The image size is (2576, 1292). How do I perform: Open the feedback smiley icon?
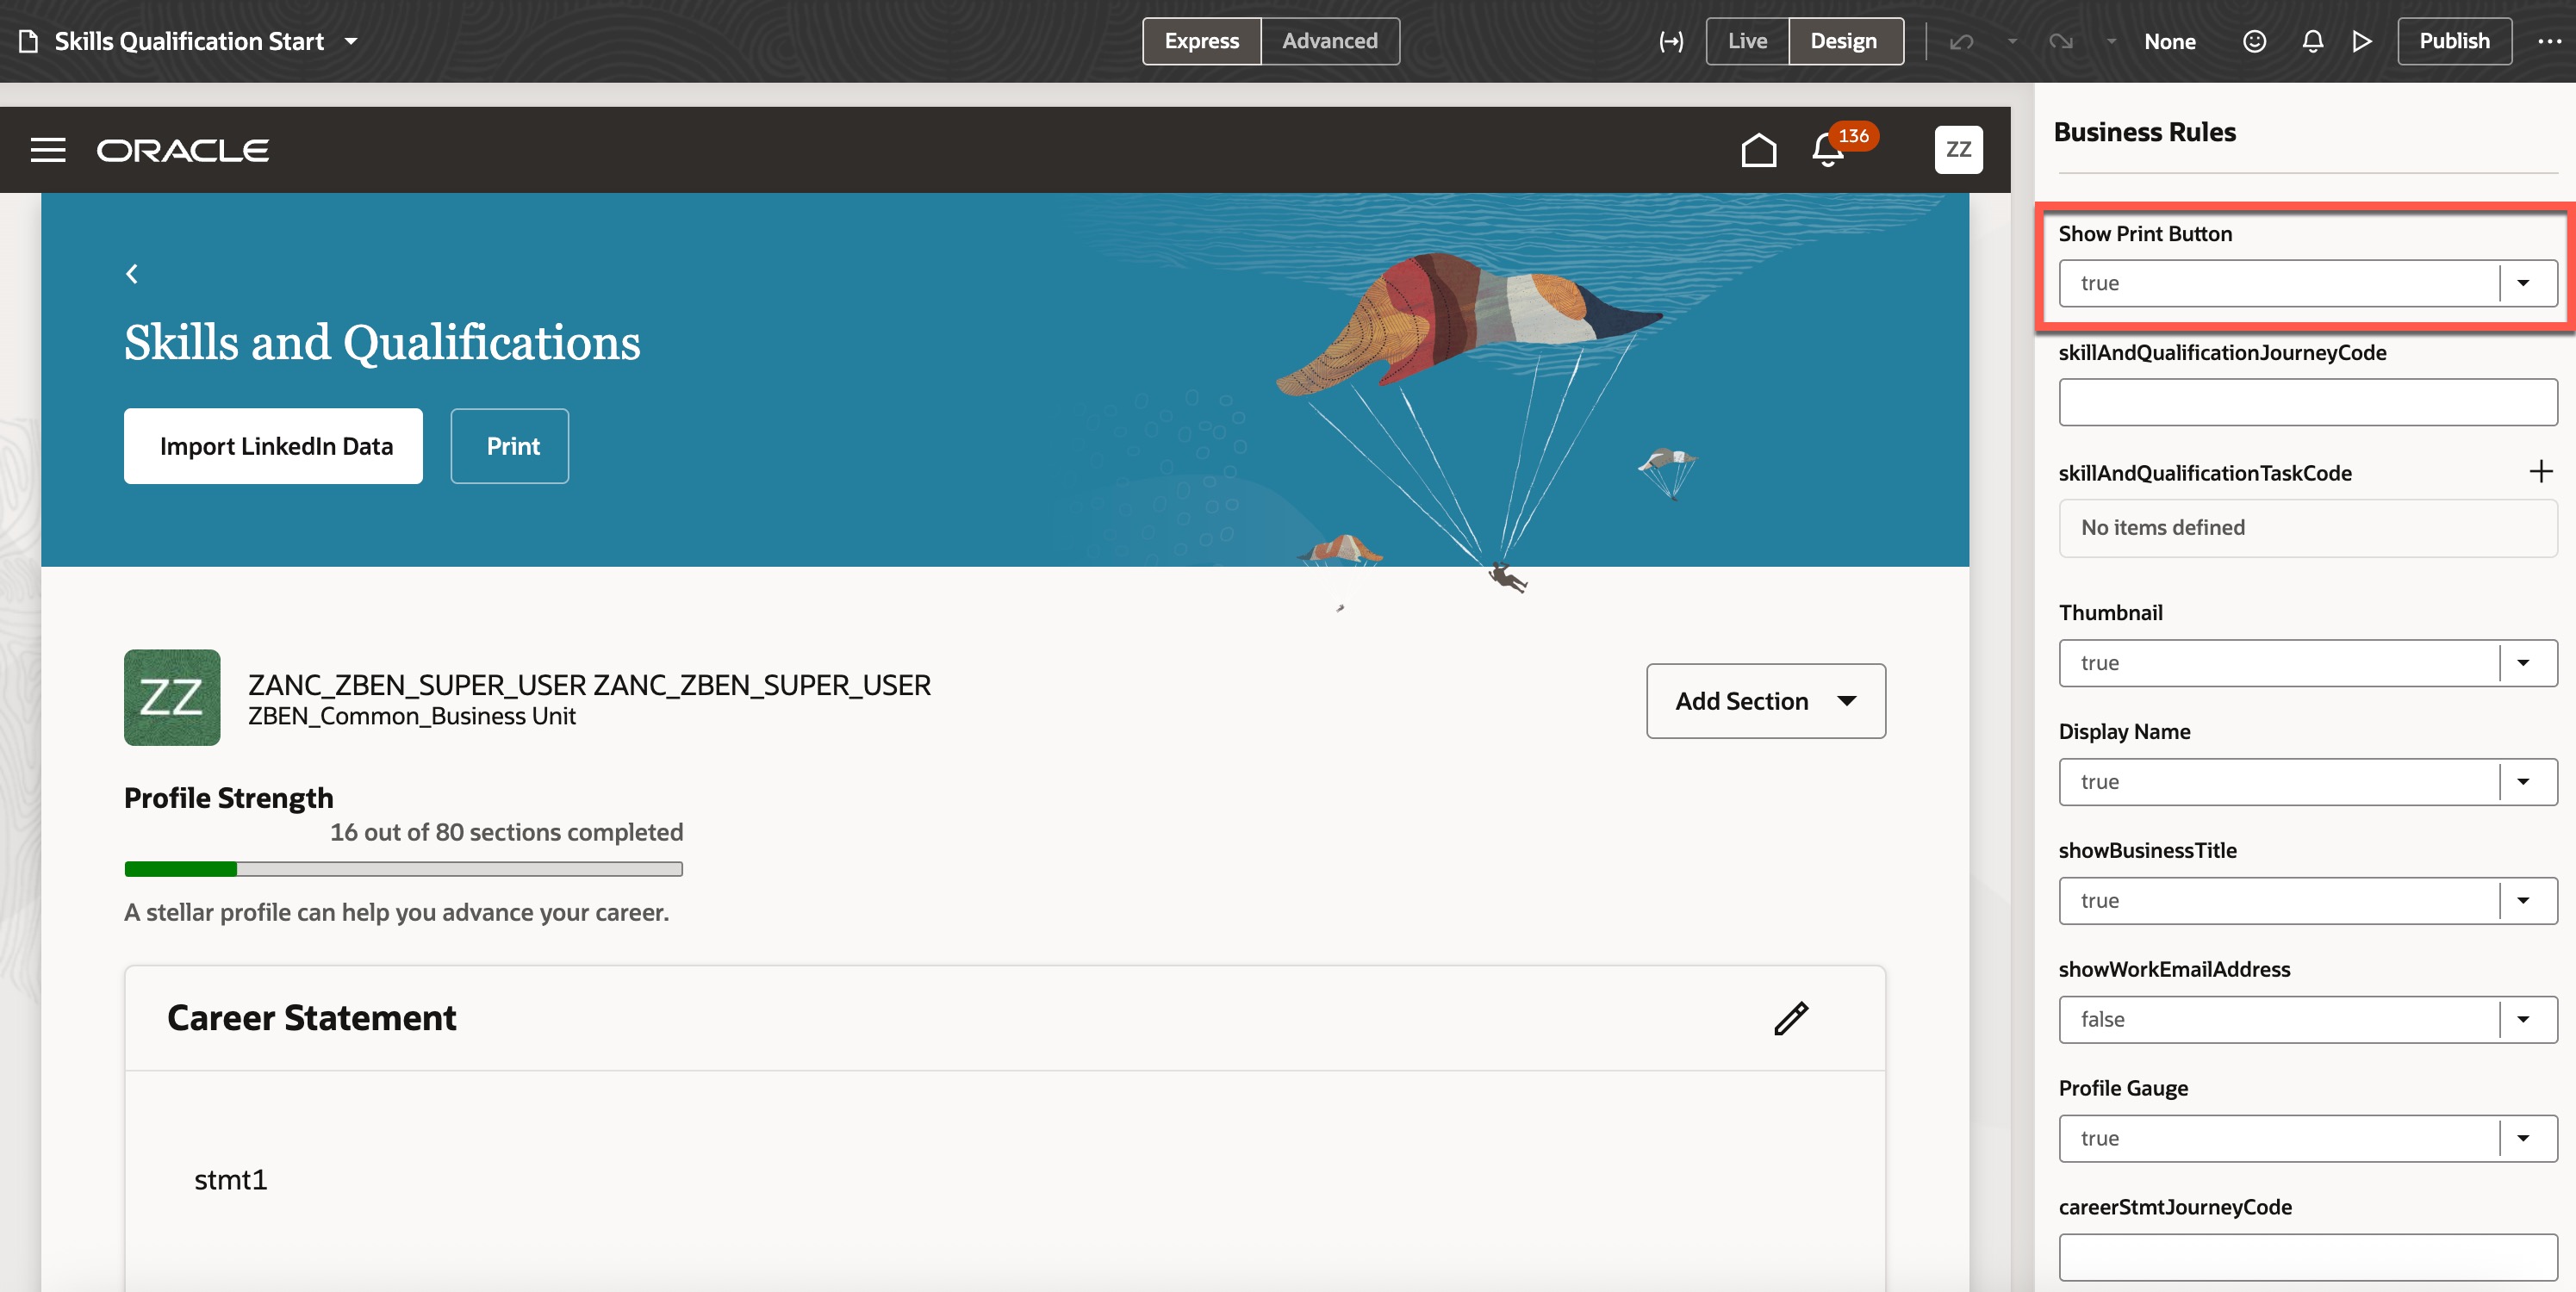coord(2254,41)
